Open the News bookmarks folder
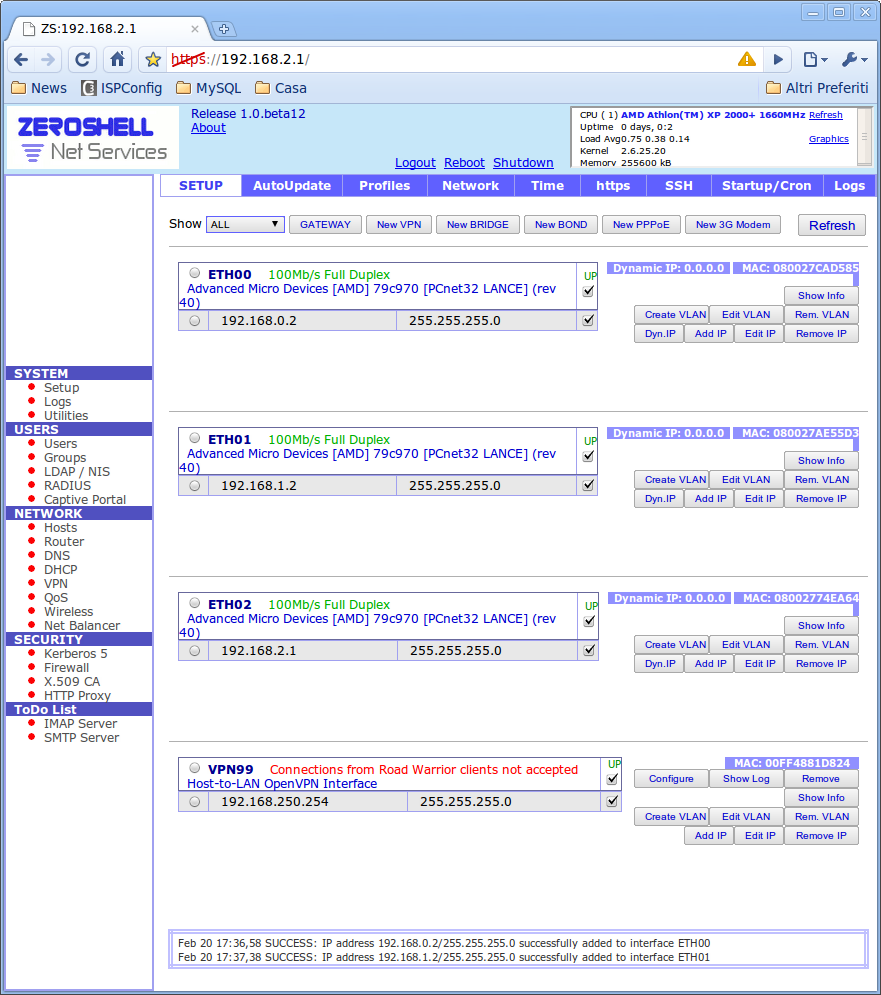 [39, 88]
